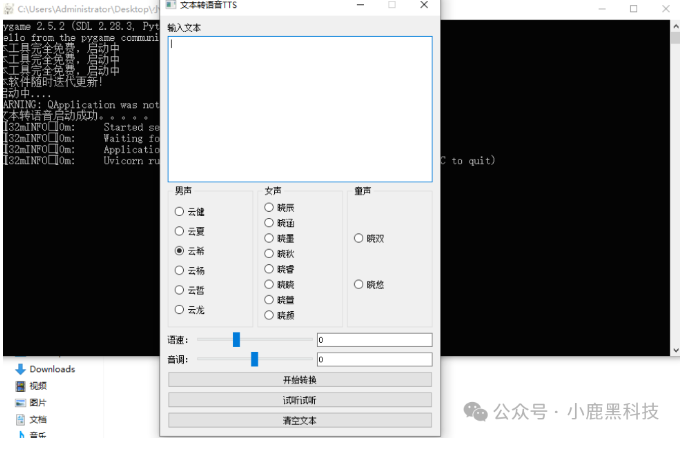This screenshot has width=684, height=460.
Task: Click the 文本转语音TTS window title icon
Action: click(170, 6)
